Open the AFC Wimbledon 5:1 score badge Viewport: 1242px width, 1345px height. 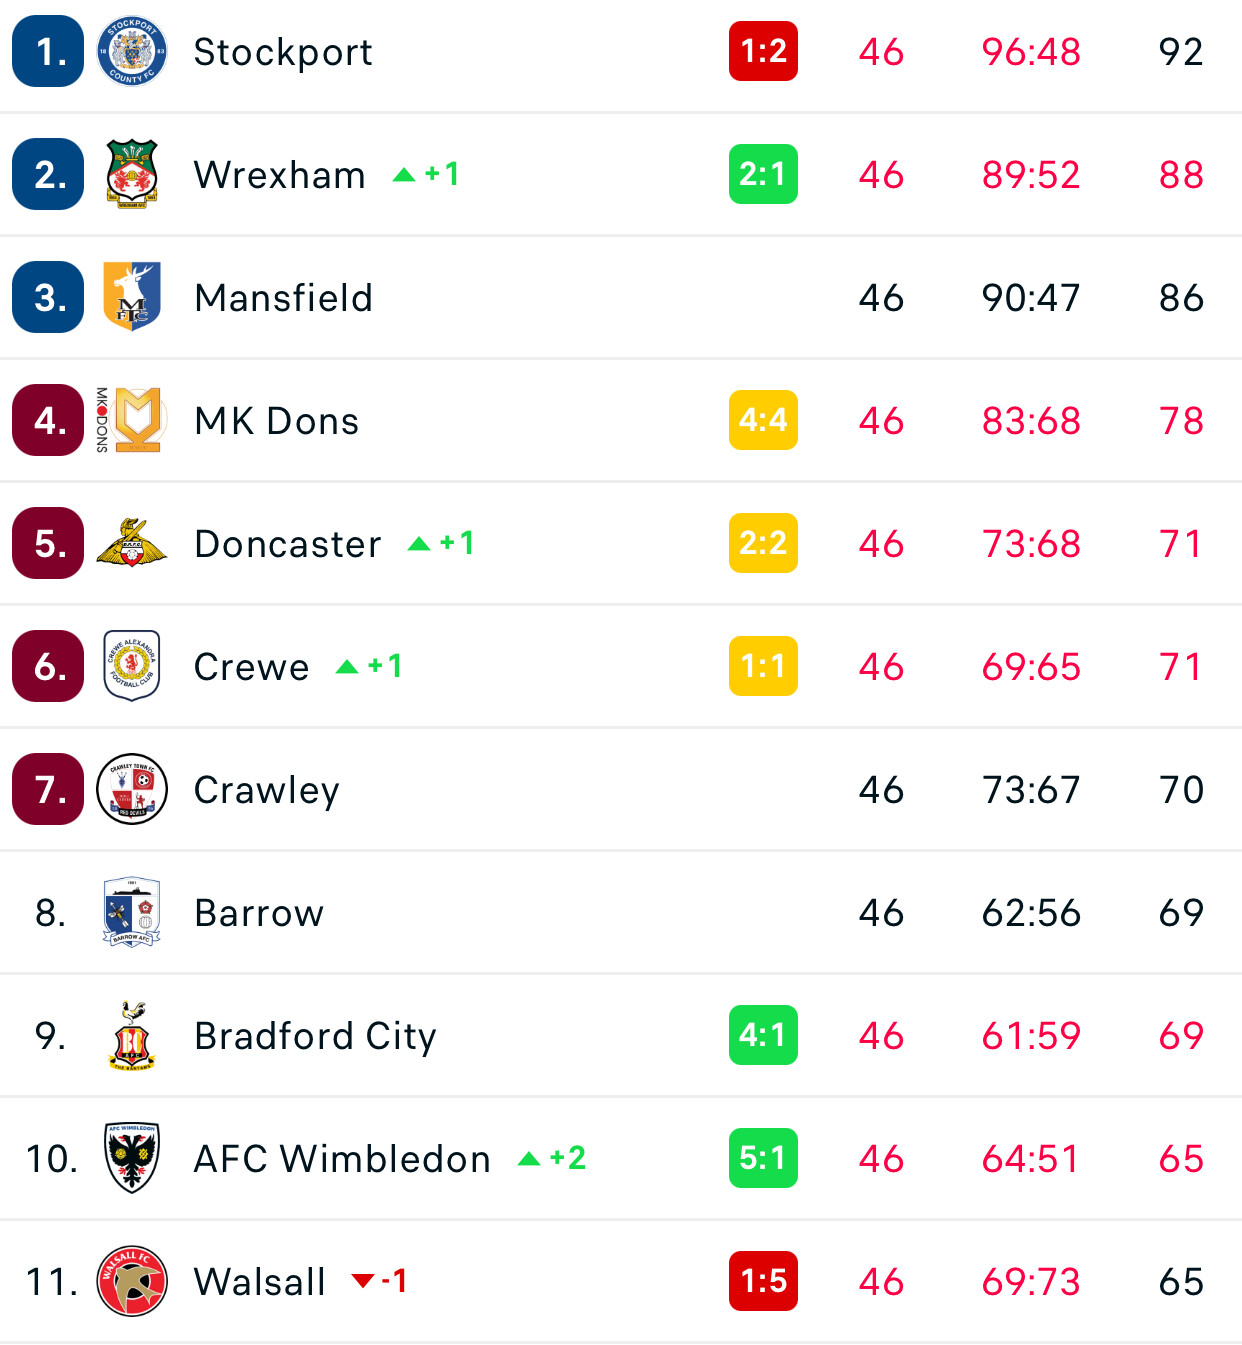pos(763,1158)
